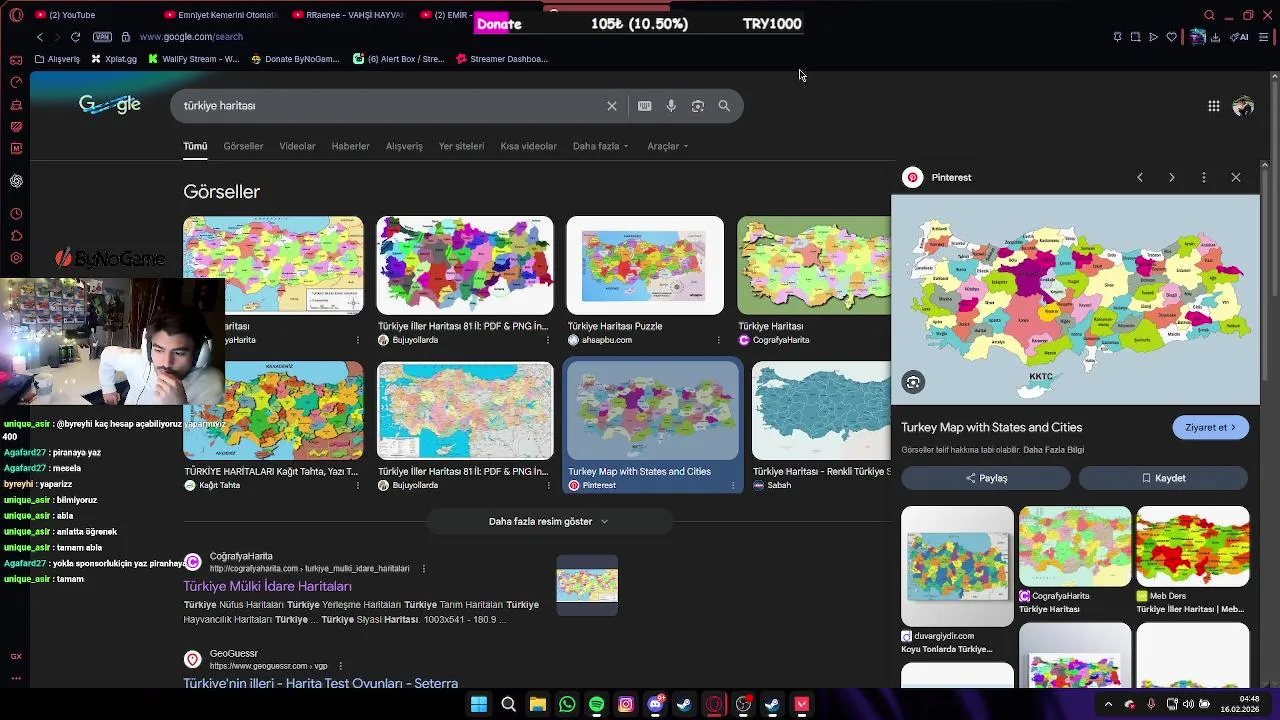The image size is (1280, 720).
Task: Open Türkiye'nin illeri Seterra link
Action: (320, 683)
